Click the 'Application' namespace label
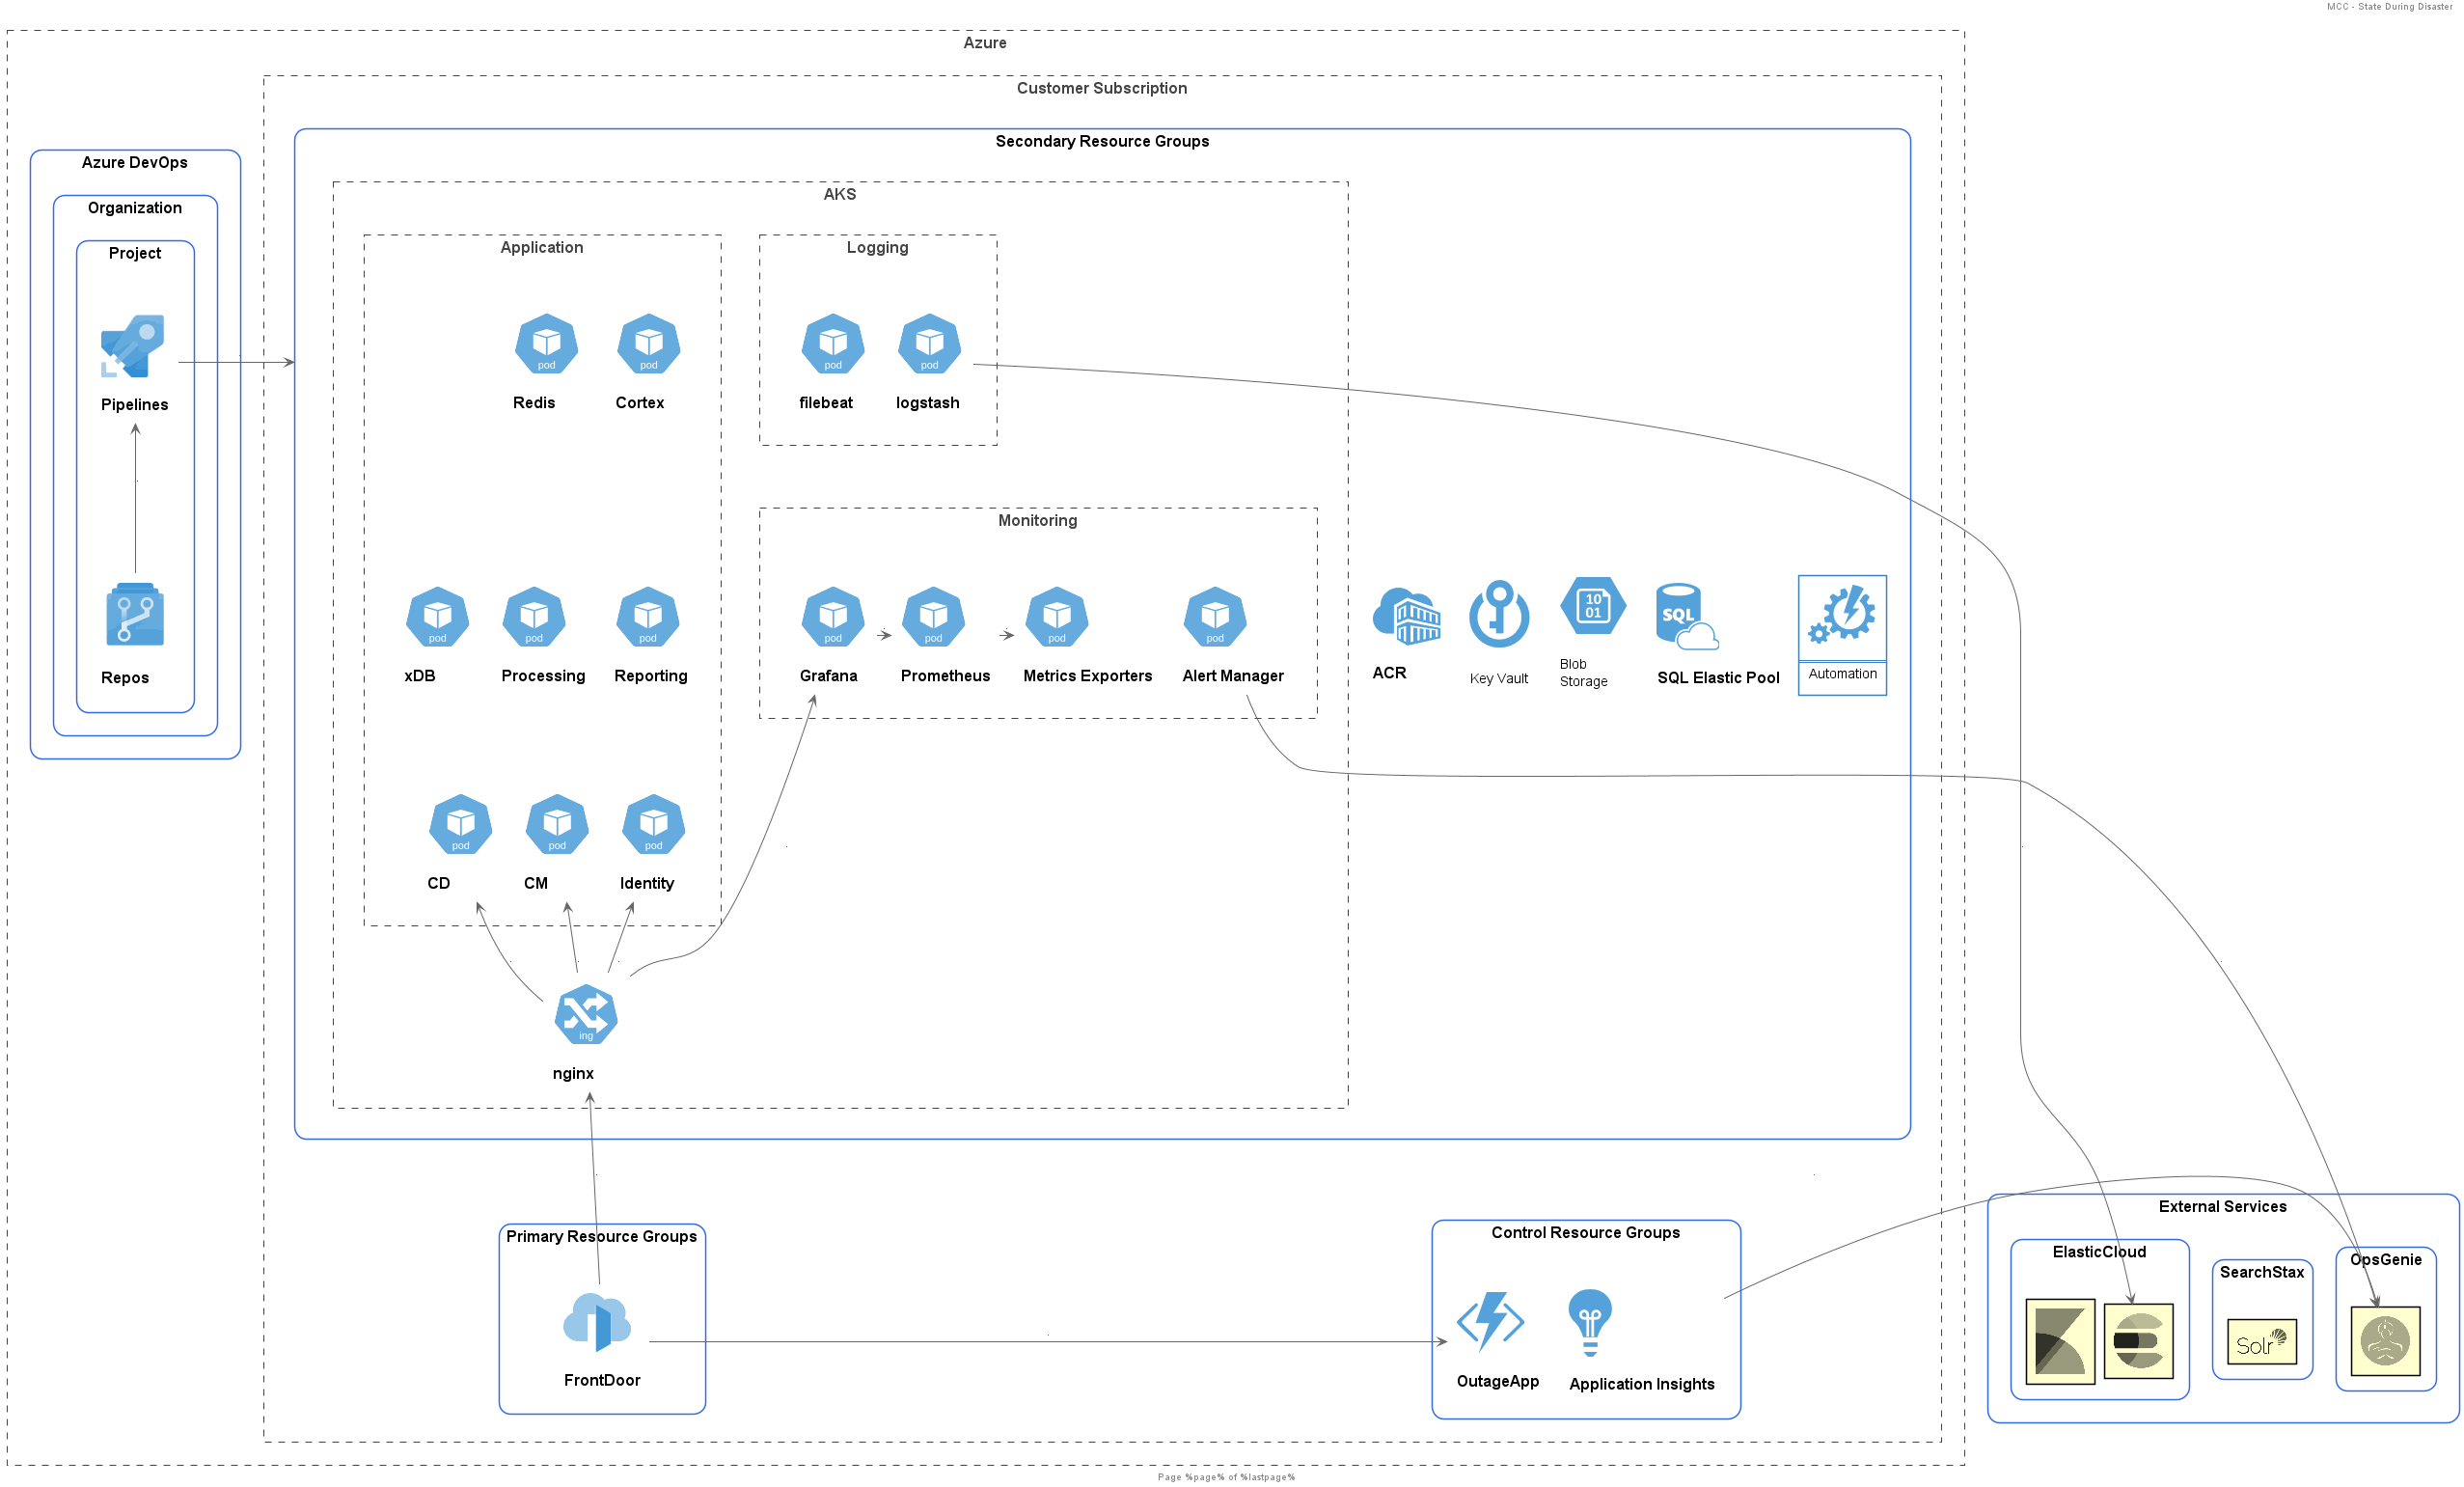Screen dimensions: 2464x1487 (x=542, y=247)
